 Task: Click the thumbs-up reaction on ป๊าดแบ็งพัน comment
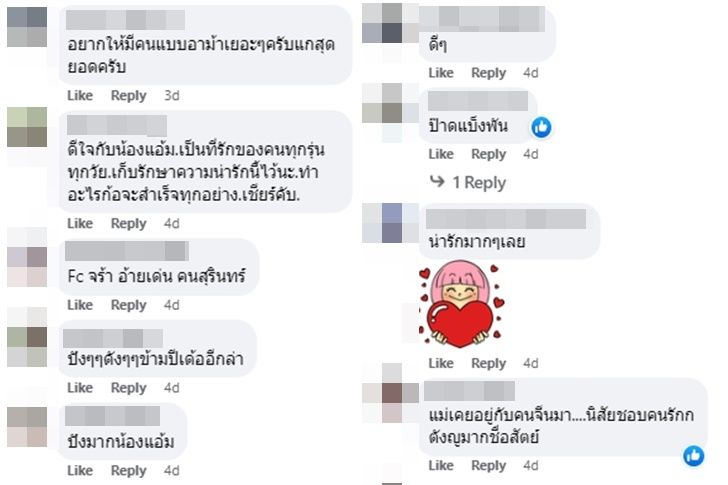point(541,127)
